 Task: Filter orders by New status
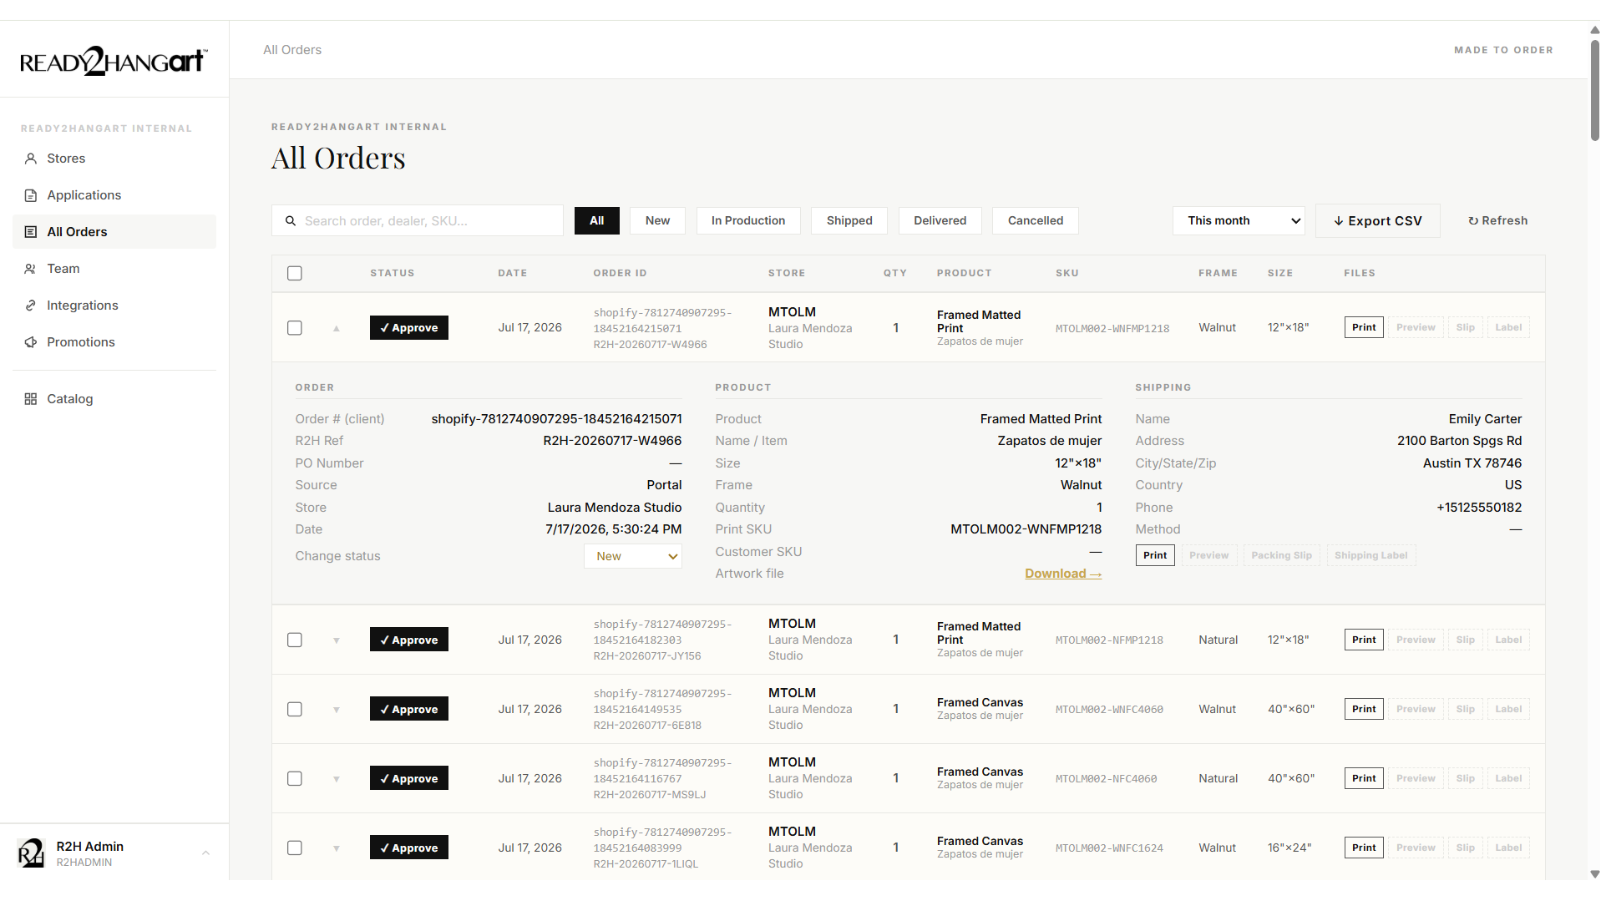click(658, 221)
